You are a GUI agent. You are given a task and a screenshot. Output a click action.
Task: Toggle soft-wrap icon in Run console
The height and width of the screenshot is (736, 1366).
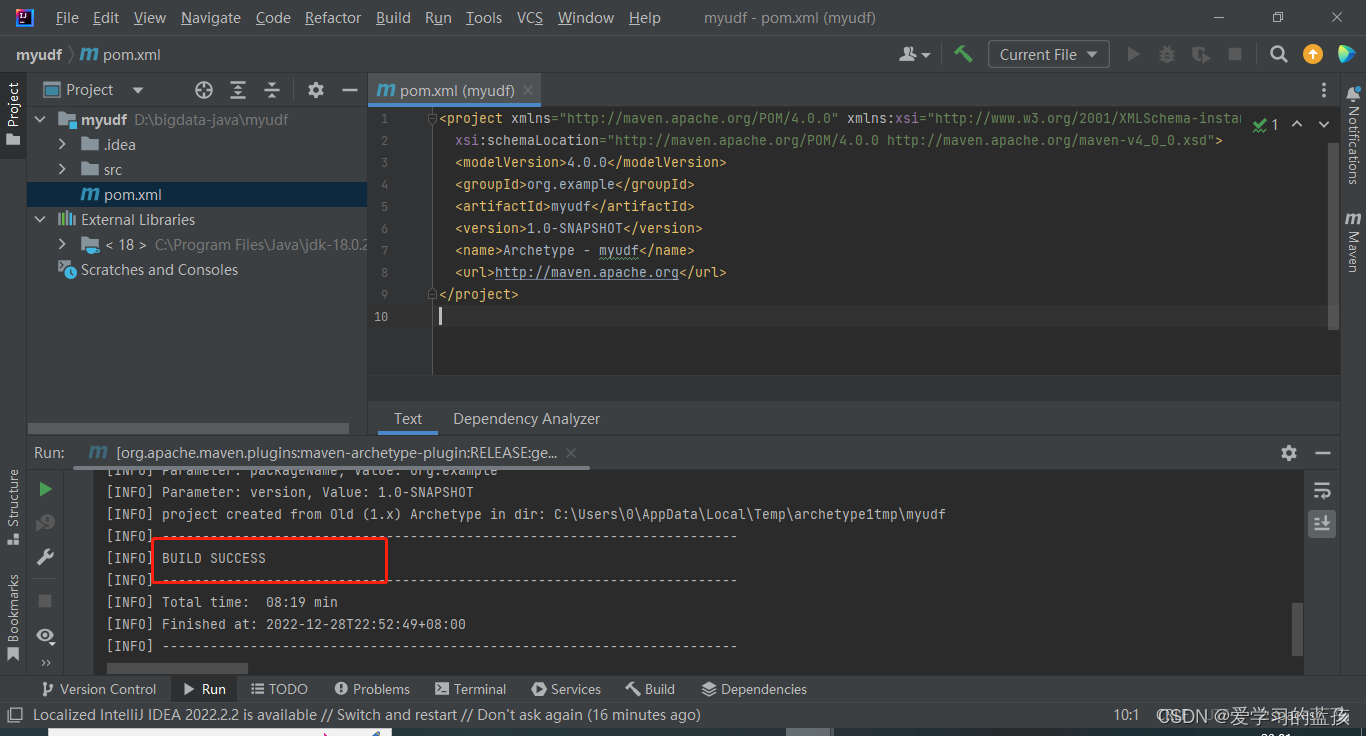coord(1322,489)
